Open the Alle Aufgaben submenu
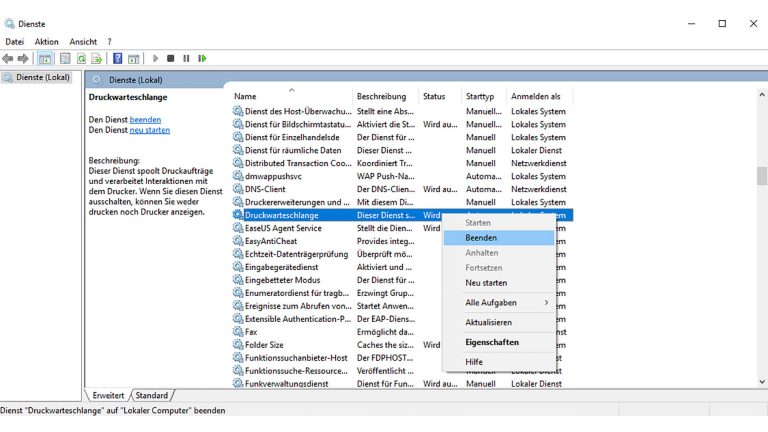768x432 pixels. pos(491,302)
